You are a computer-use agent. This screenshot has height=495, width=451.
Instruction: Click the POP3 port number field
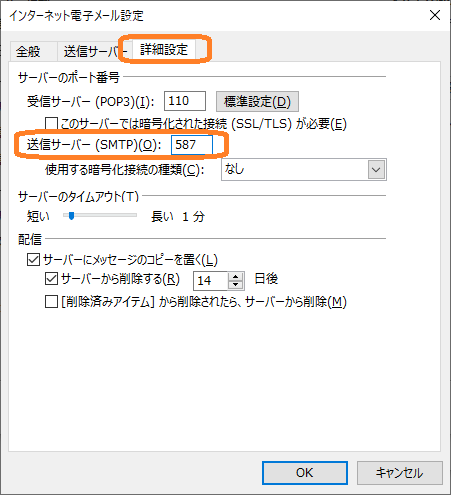(x=185, y=101)
